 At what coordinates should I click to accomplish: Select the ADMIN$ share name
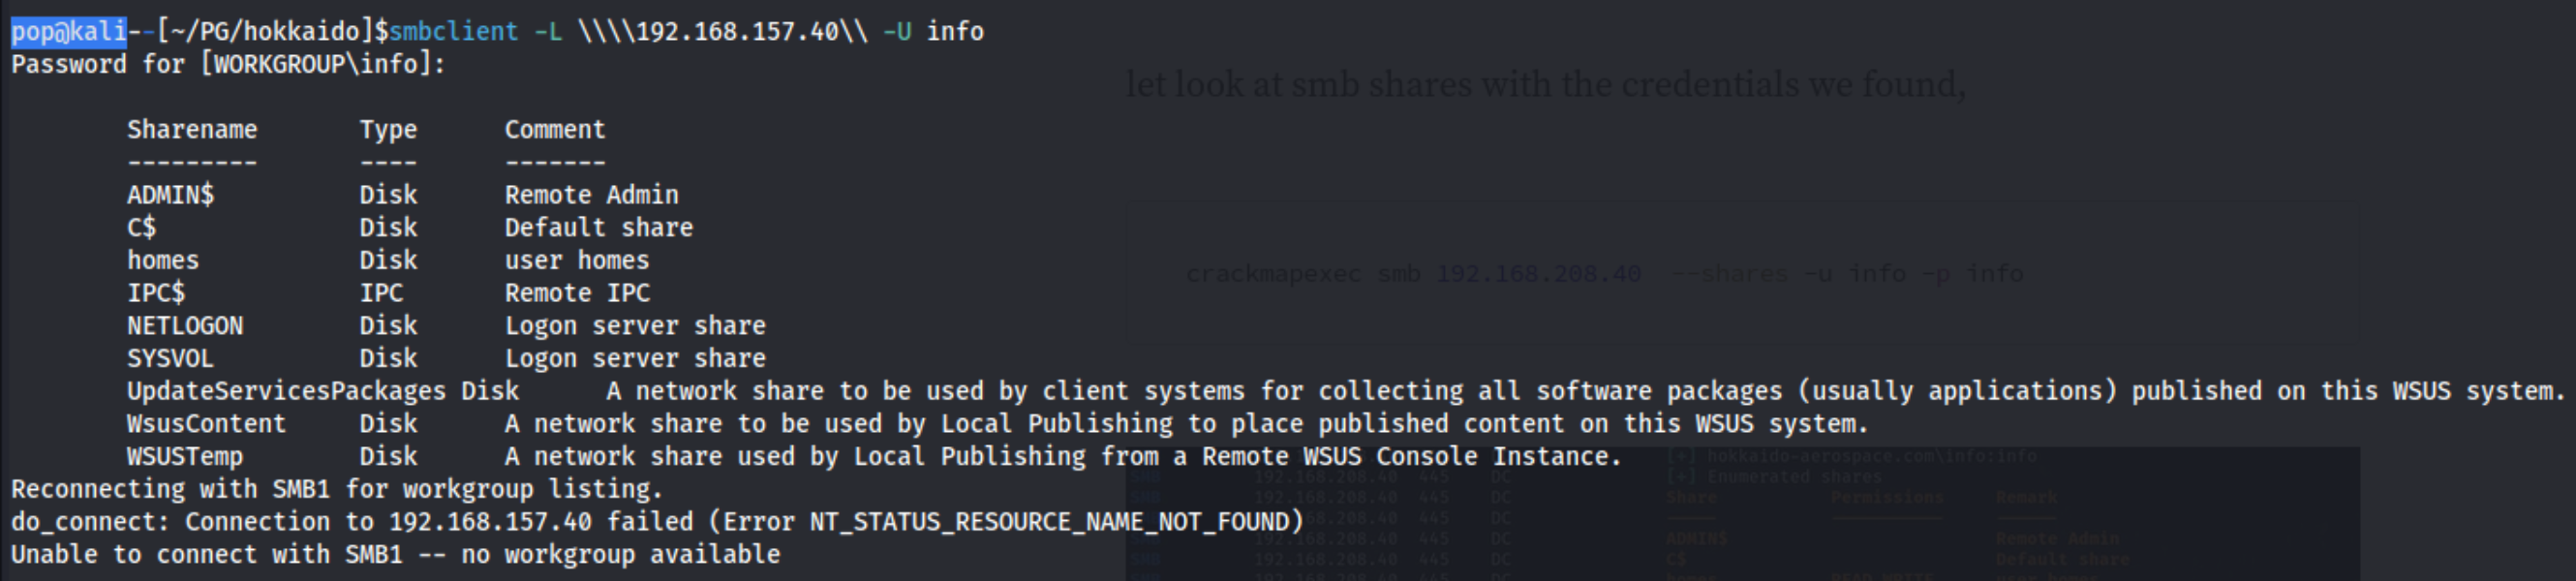(170, 195)
